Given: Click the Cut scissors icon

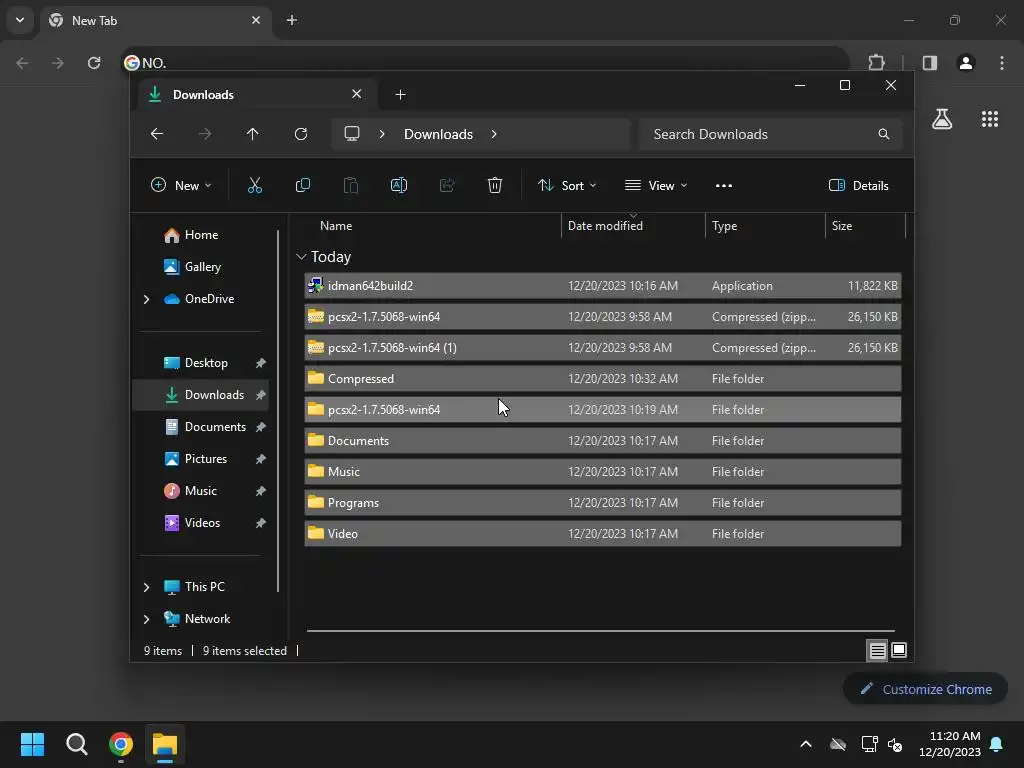Looking at the screenshot, I should (x=255, y=185).
